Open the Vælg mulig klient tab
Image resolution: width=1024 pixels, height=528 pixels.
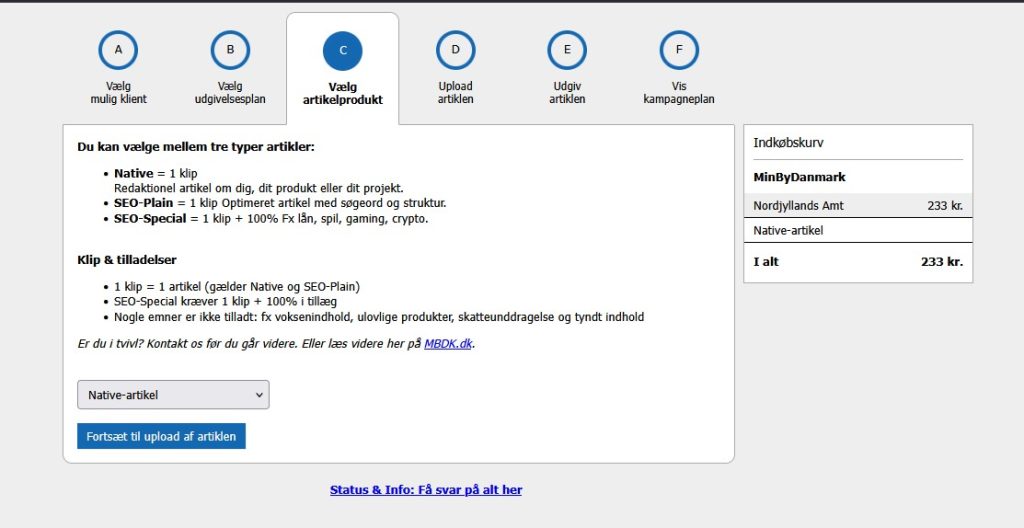click(x=118, y=92)
